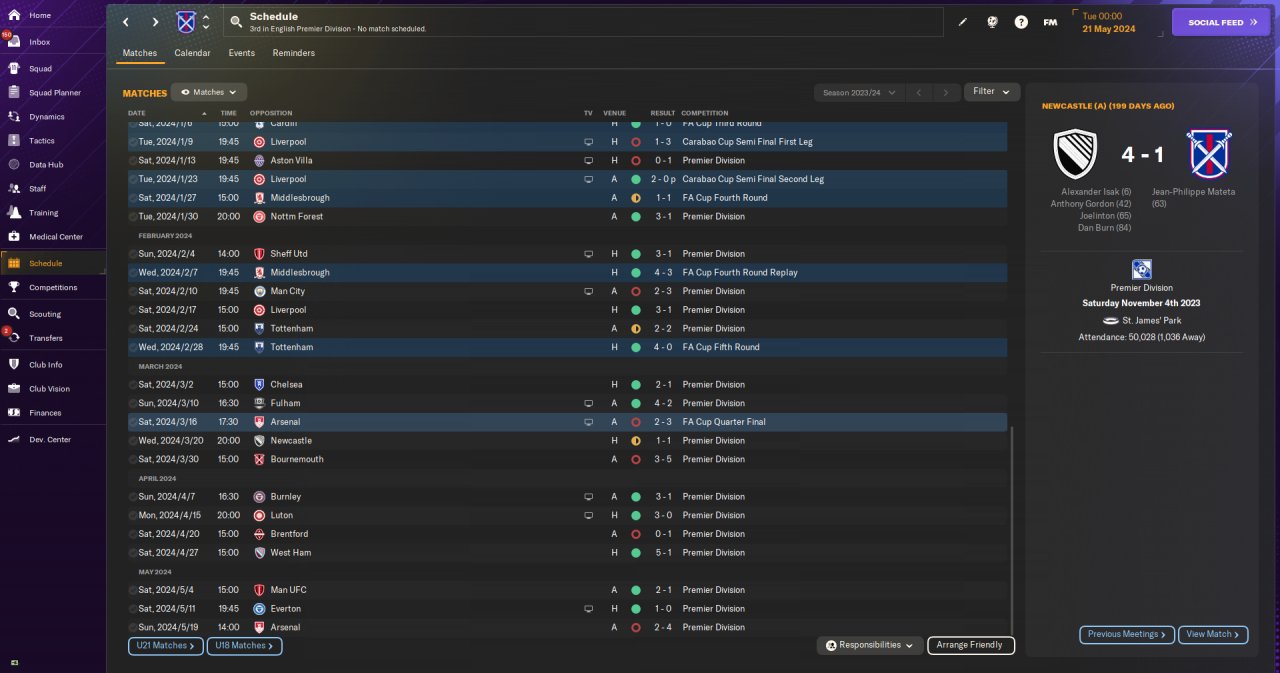Open the Matches view dropdown

pos(209,92)
